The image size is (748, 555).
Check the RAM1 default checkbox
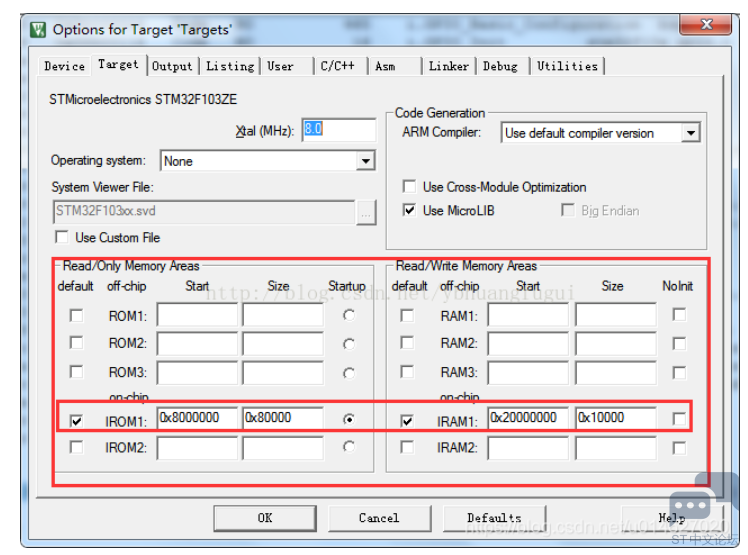coord(407,315)
